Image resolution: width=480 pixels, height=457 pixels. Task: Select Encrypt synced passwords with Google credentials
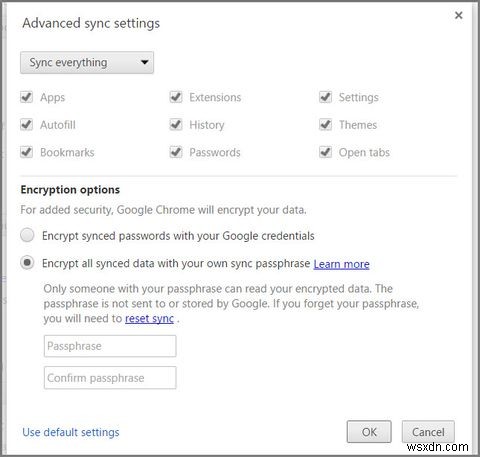tap(27, 235)
